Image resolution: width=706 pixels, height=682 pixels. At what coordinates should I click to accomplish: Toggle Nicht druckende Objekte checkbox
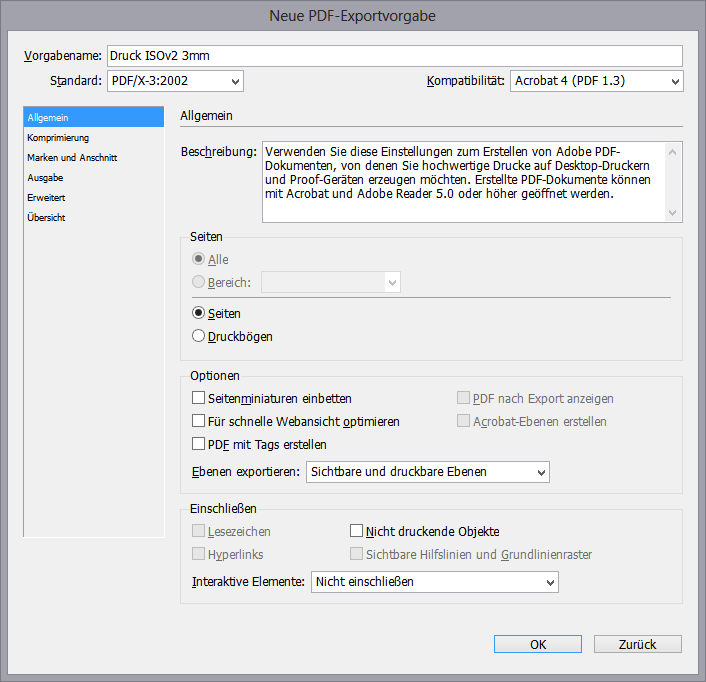click(x=357, y=531)
